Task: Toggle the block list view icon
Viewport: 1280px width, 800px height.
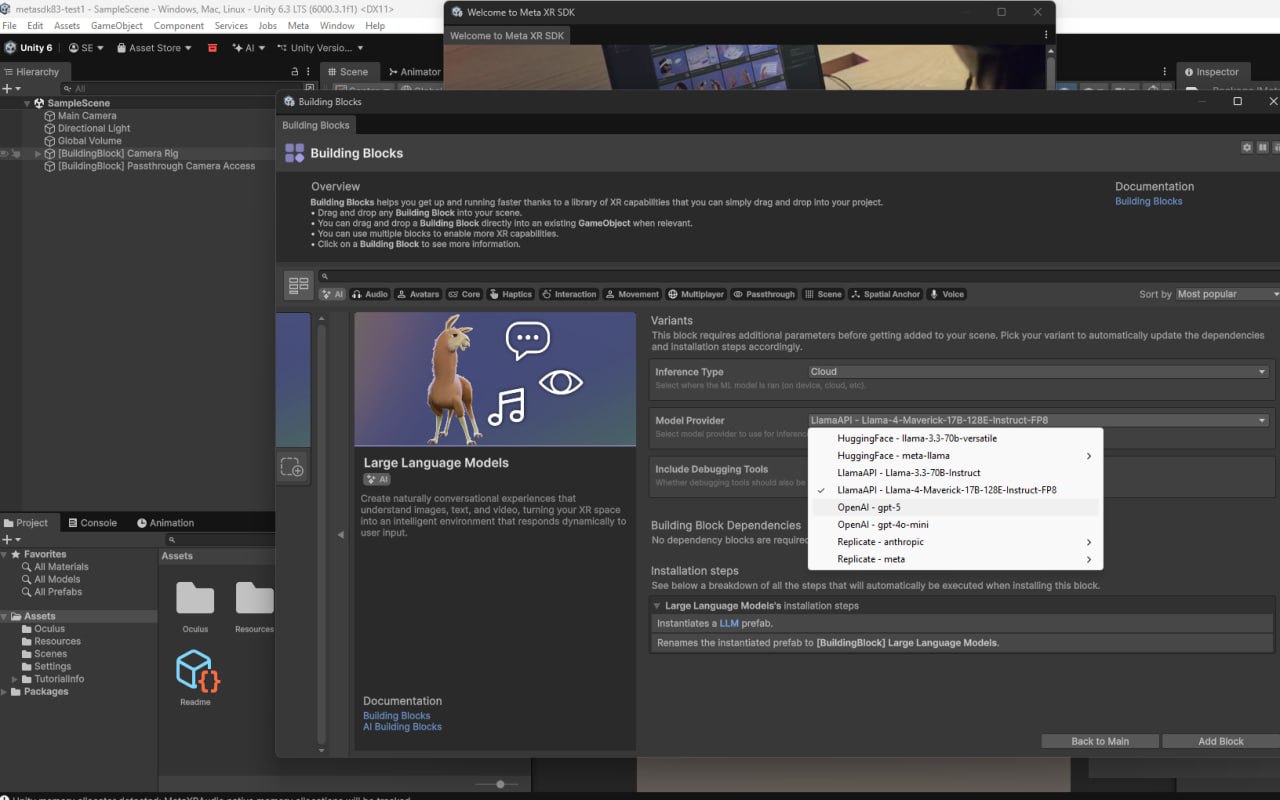Action: tap(298, 285)
